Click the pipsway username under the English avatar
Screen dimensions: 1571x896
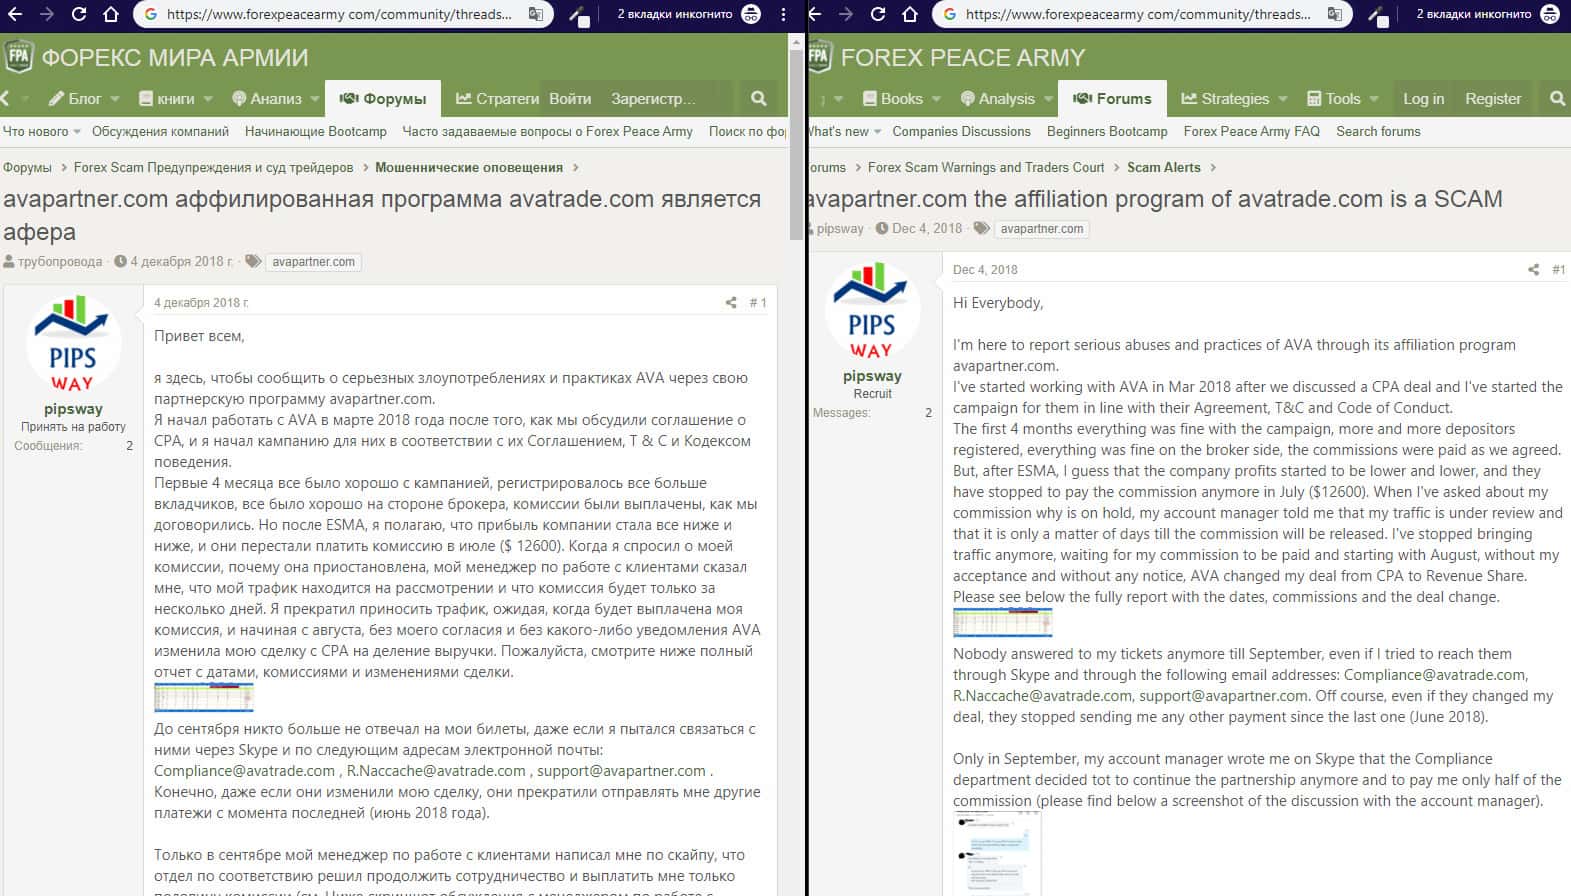point(872,376)
